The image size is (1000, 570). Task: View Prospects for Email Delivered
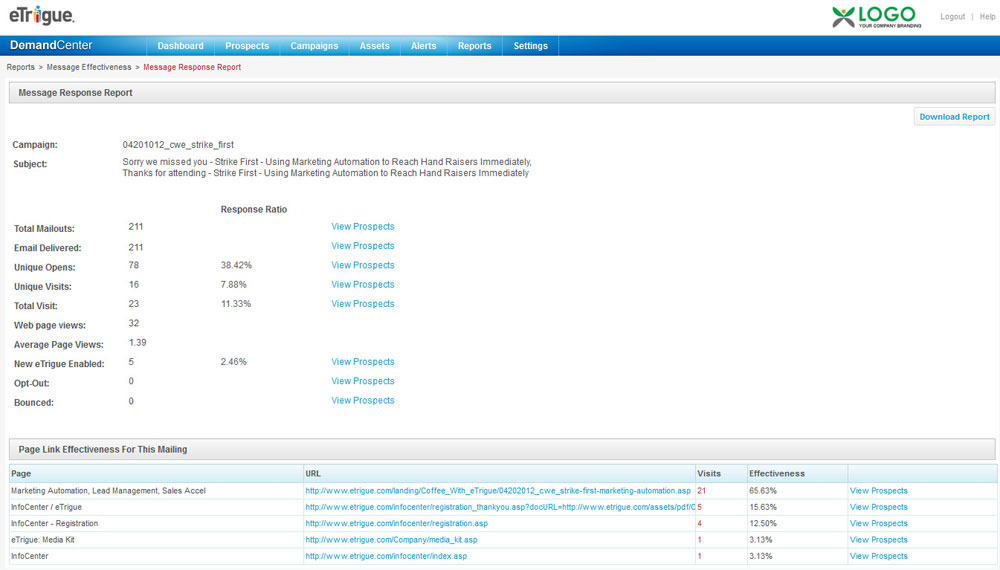[362, 245]
